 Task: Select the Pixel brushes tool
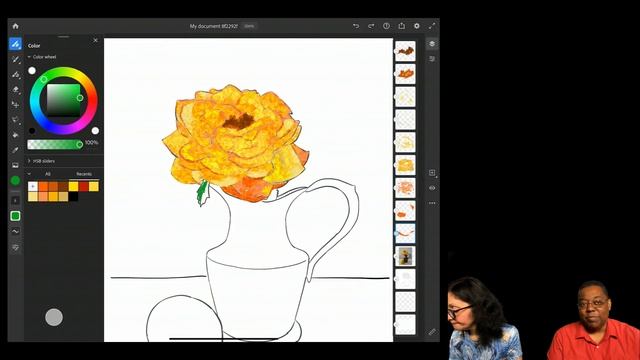(x=16, y=44)
